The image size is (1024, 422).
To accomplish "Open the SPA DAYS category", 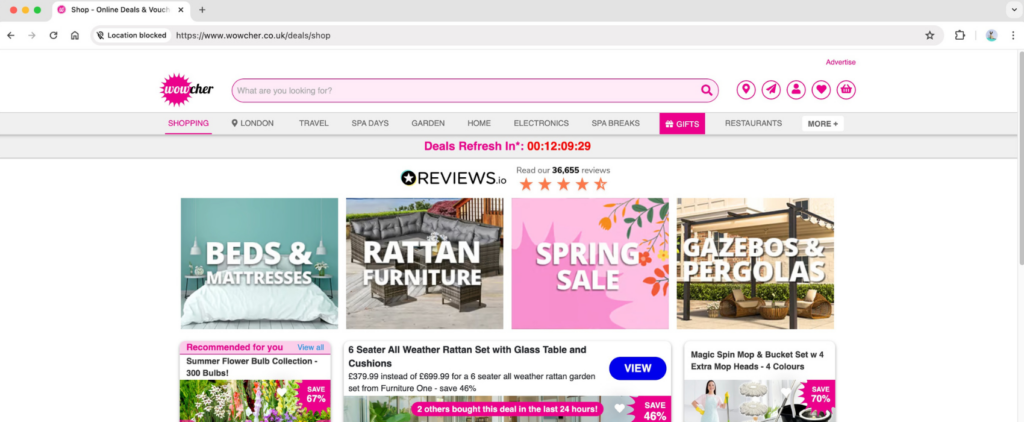I will pyautogui.click(x=370, y=123).
